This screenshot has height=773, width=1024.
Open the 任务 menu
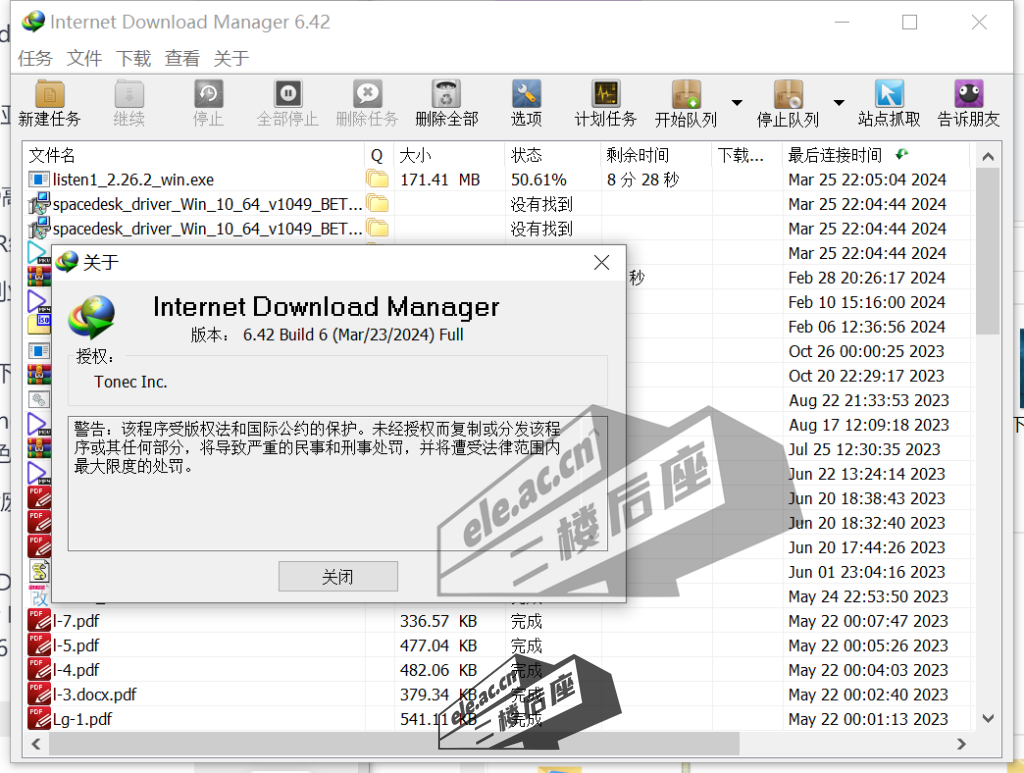click(x=35, y=59)
